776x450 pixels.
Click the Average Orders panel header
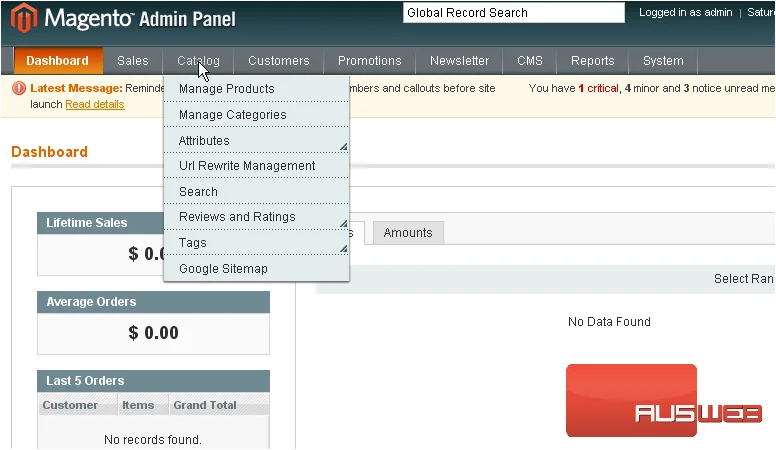tap(153, 302)
